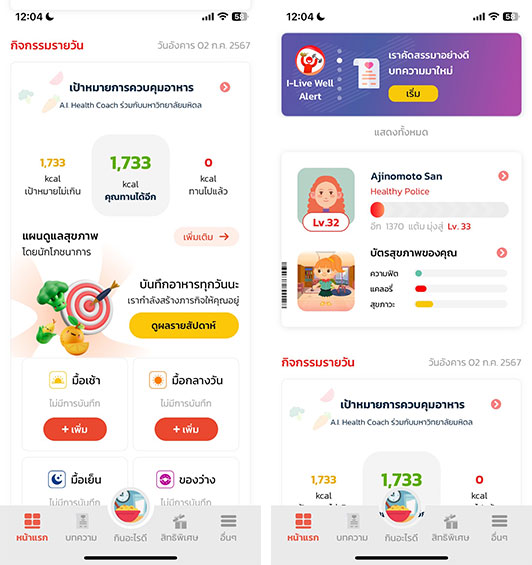The image size is (532, 565).
Task: Expand Ajinomoto San profile arrow
Action: (504, 176)
